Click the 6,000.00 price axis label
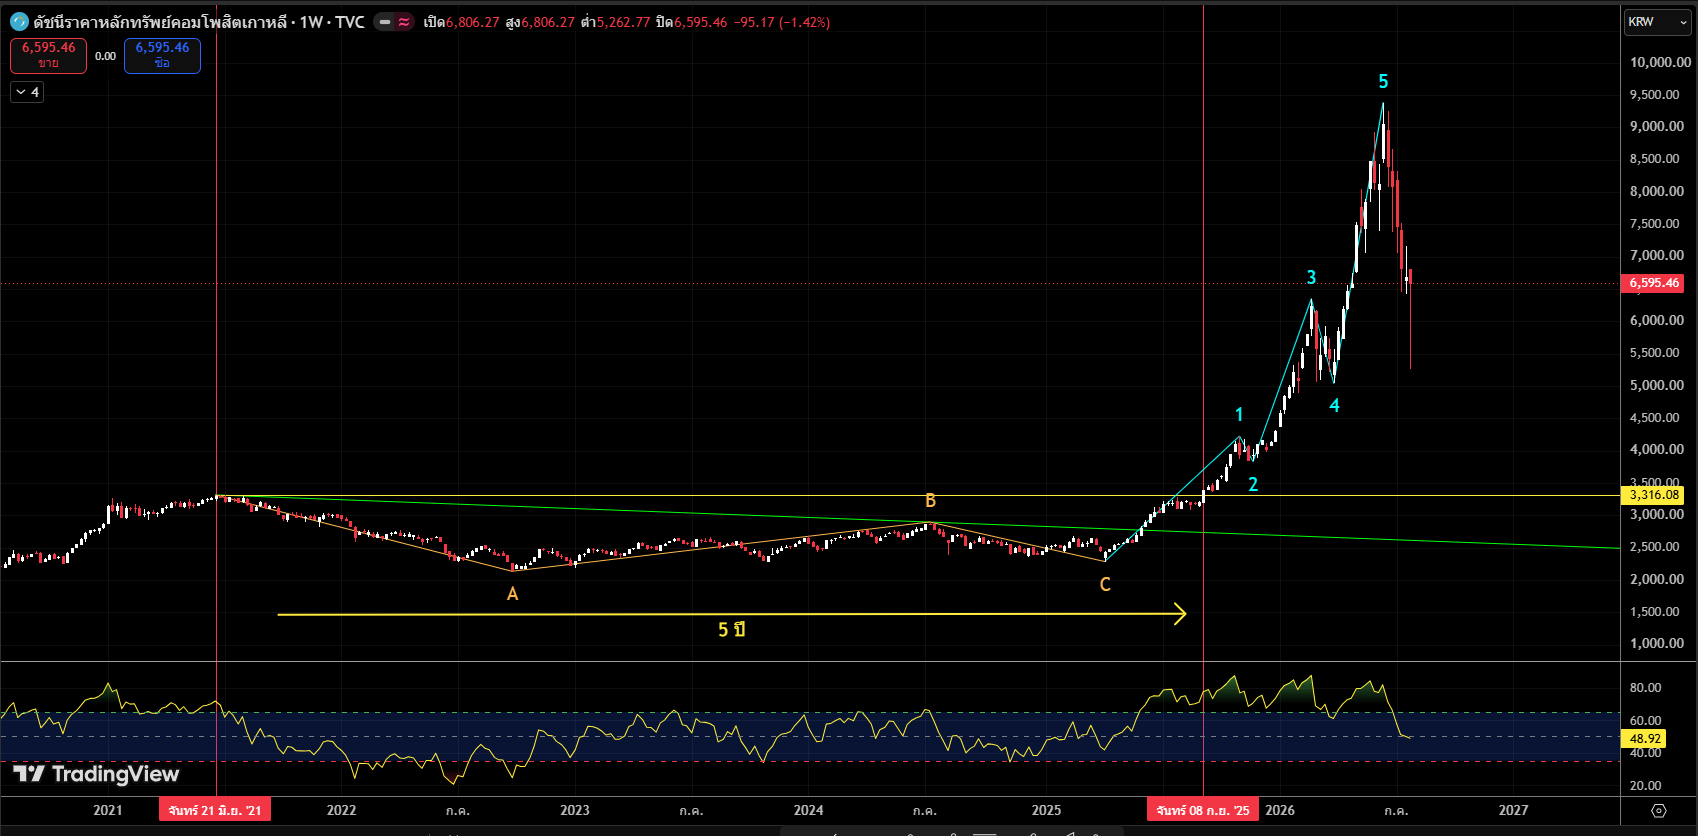This screenshot has height=836, width=1698. pyautogui.click(x=1657, y=320)
